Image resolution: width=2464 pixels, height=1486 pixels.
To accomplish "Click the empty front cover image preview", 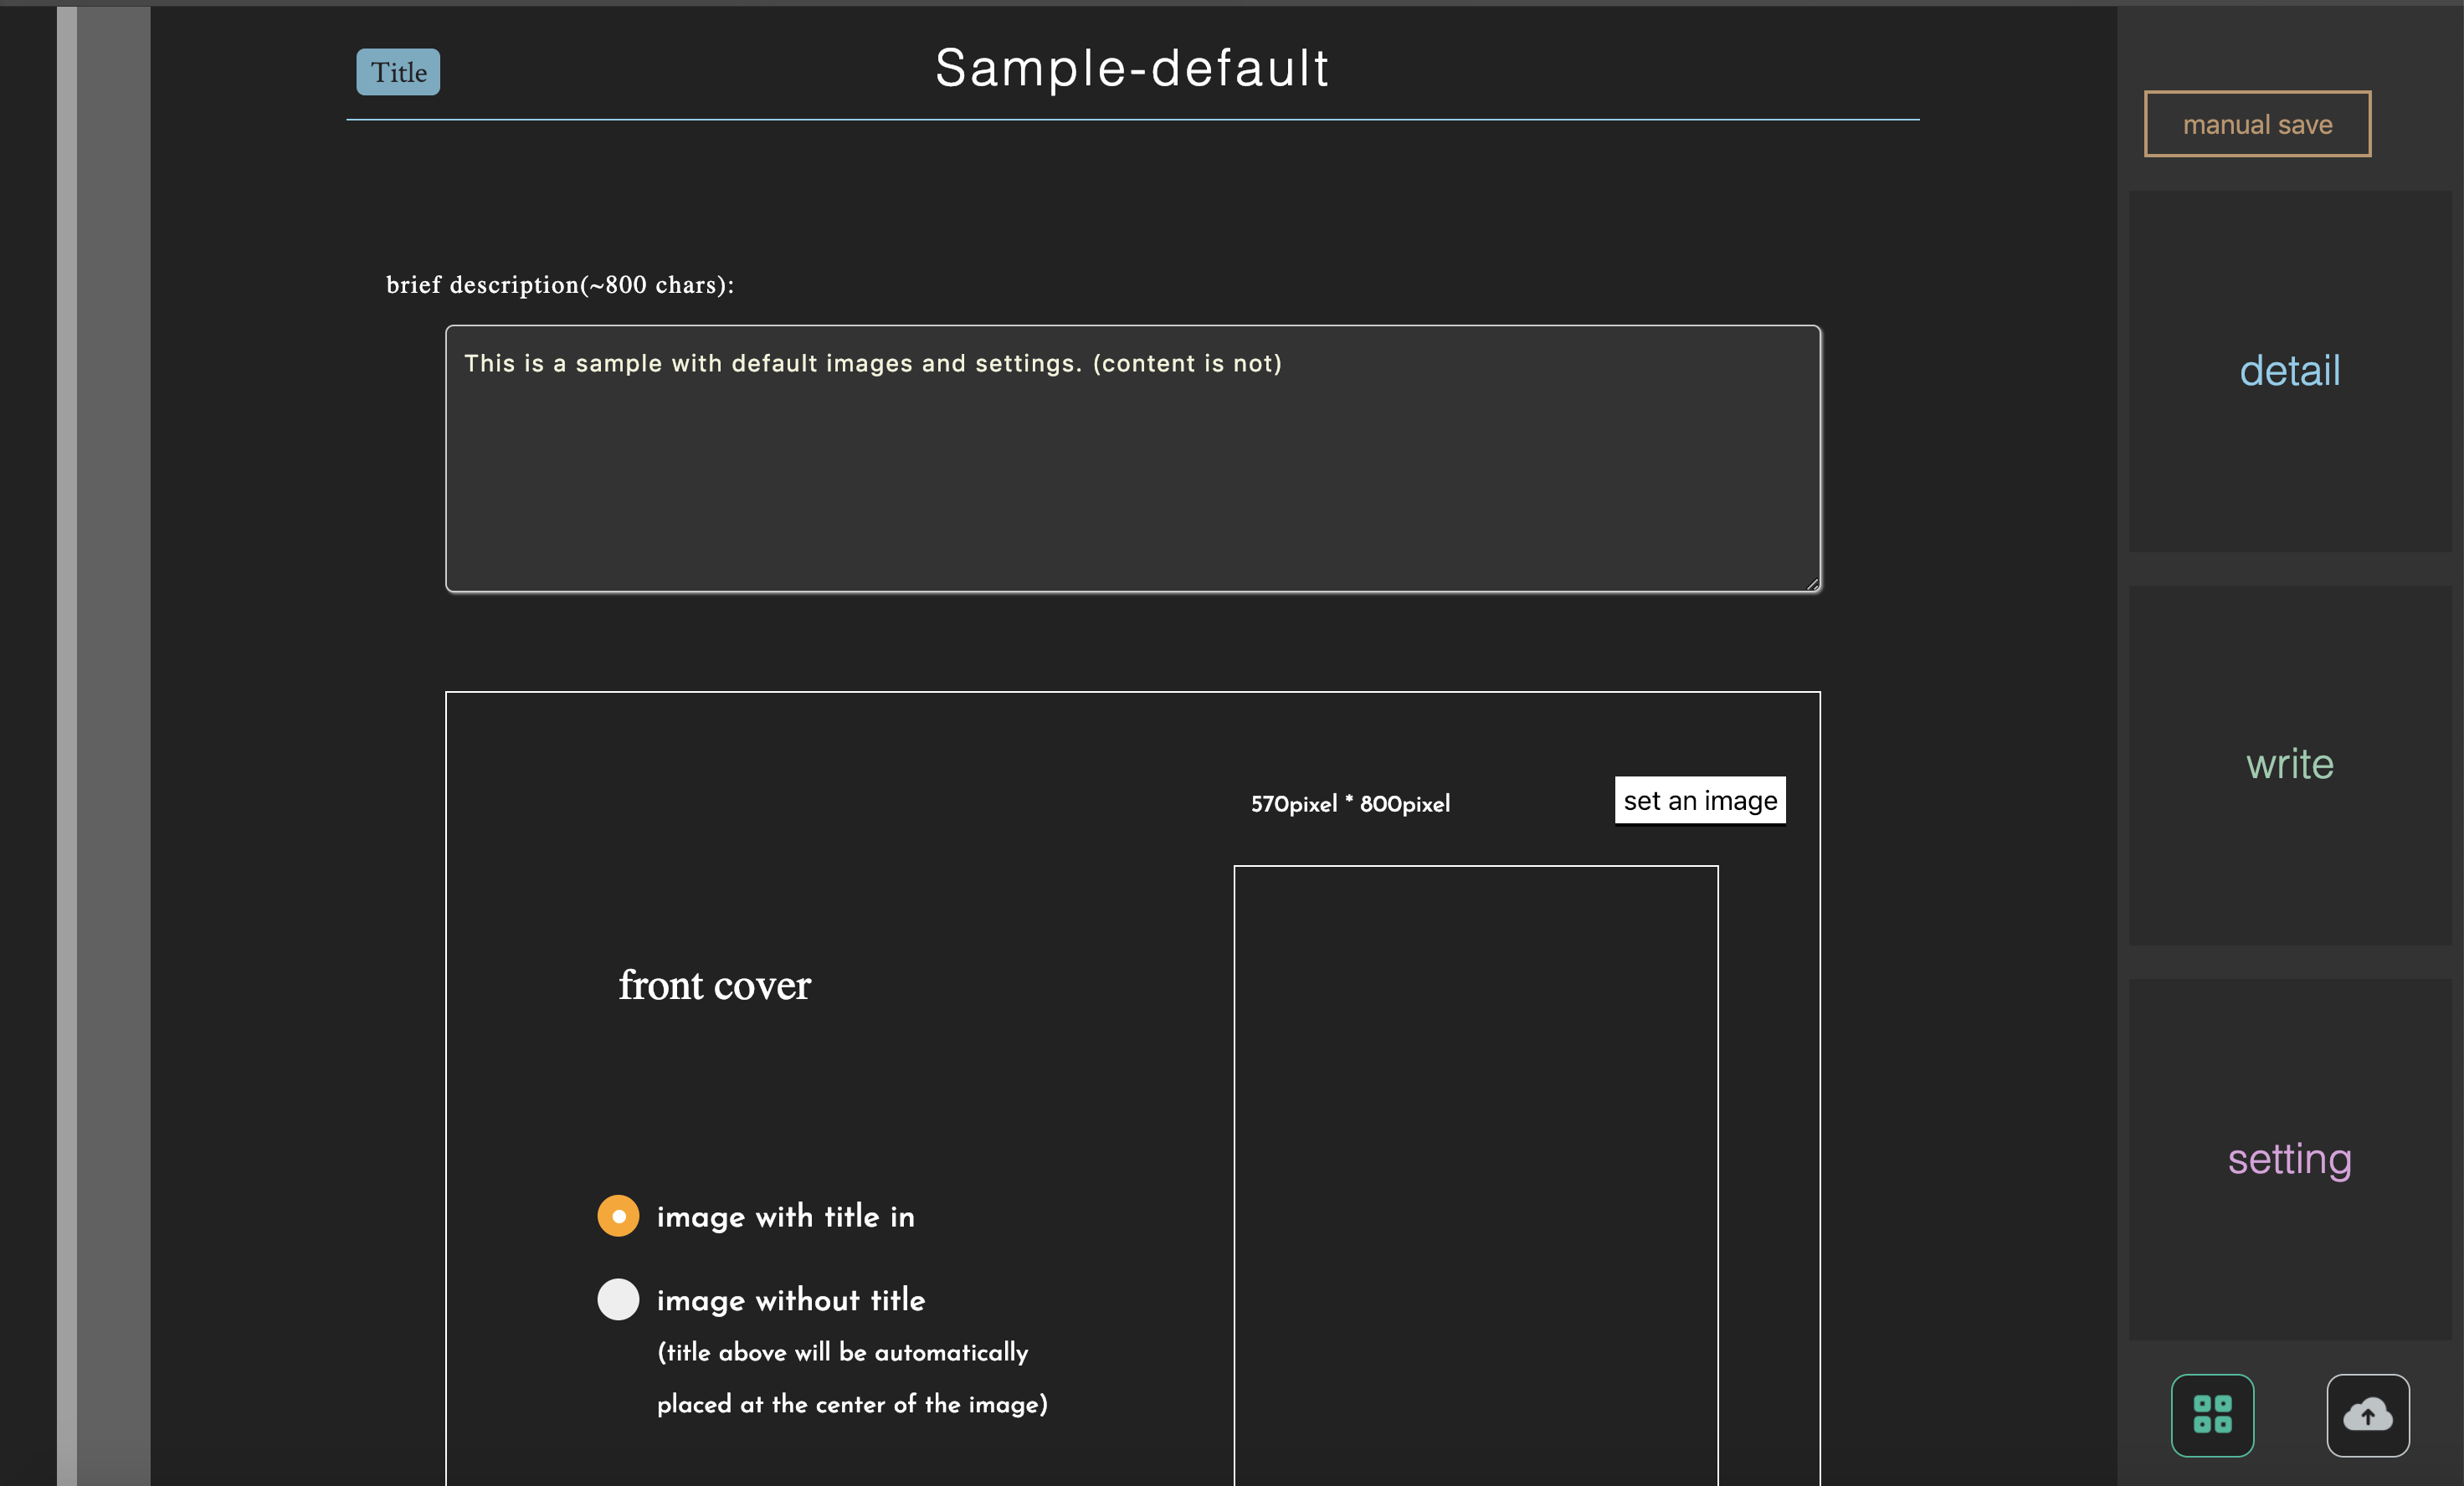I will coord(1475,1170).
